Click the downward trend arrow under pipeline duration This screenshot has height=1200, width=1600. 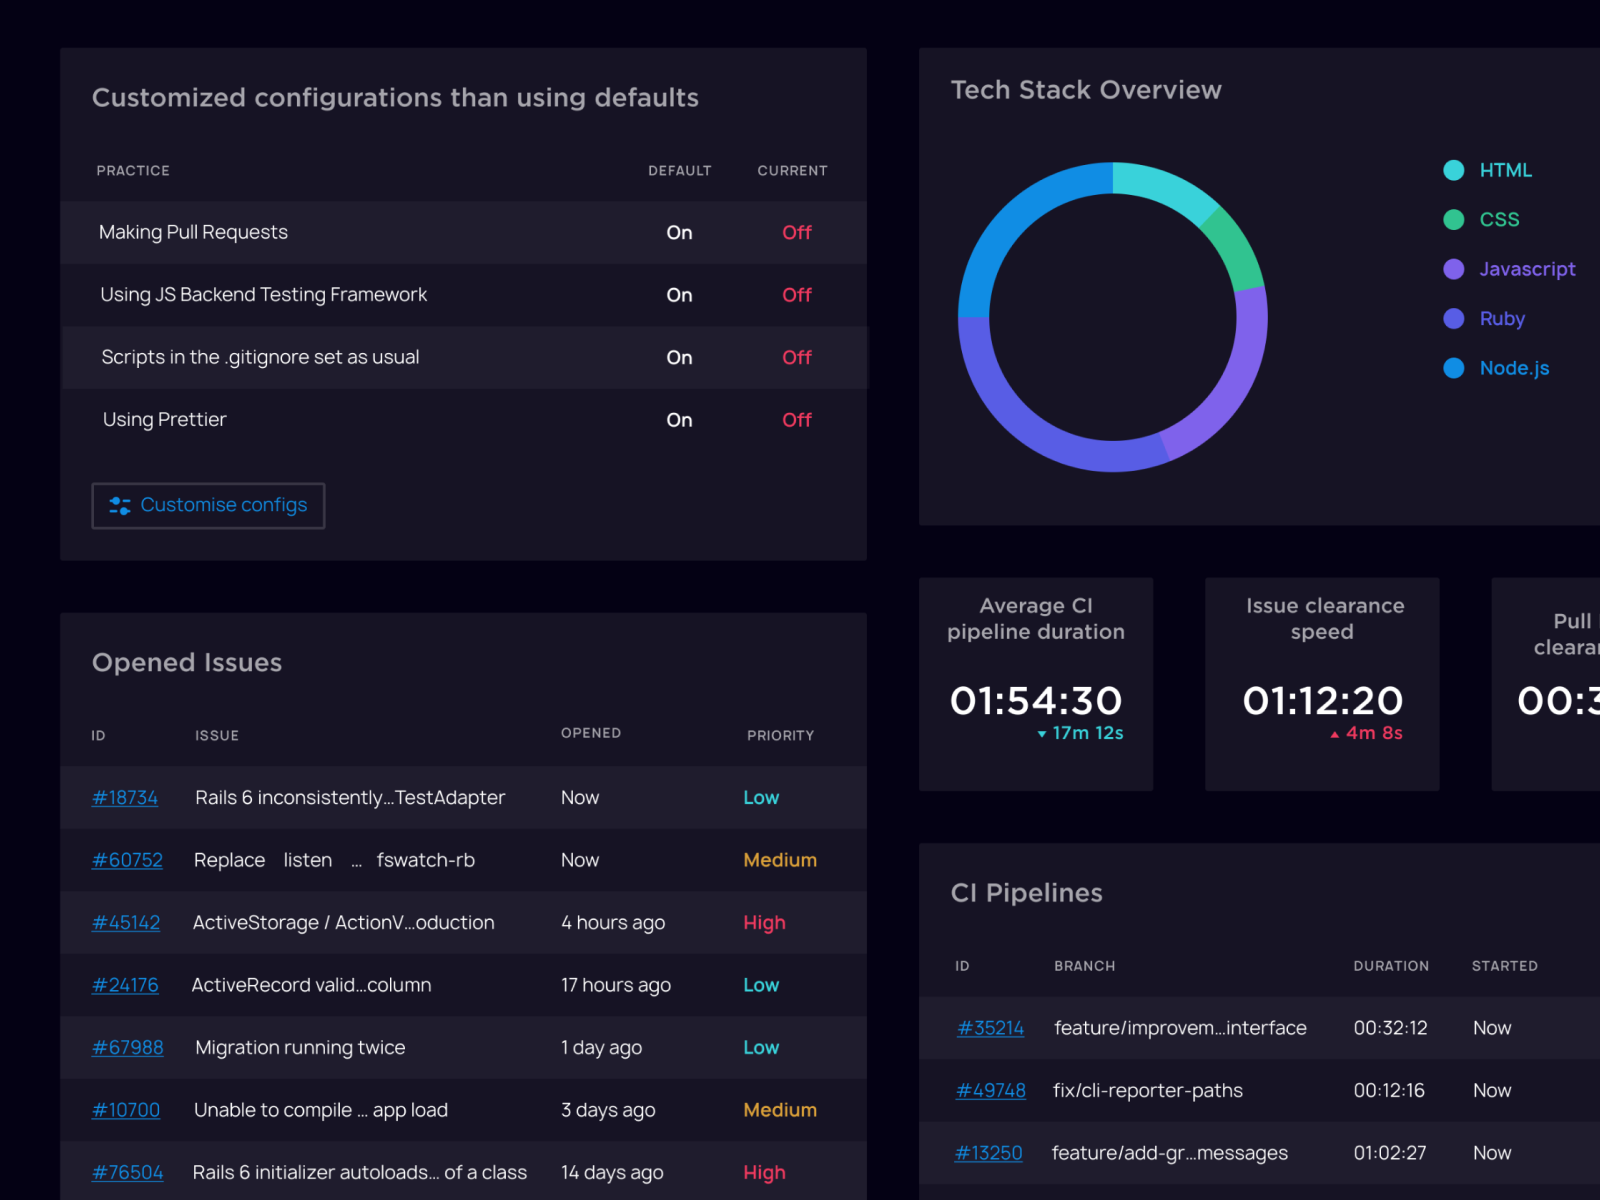(x=1041, y=733)
